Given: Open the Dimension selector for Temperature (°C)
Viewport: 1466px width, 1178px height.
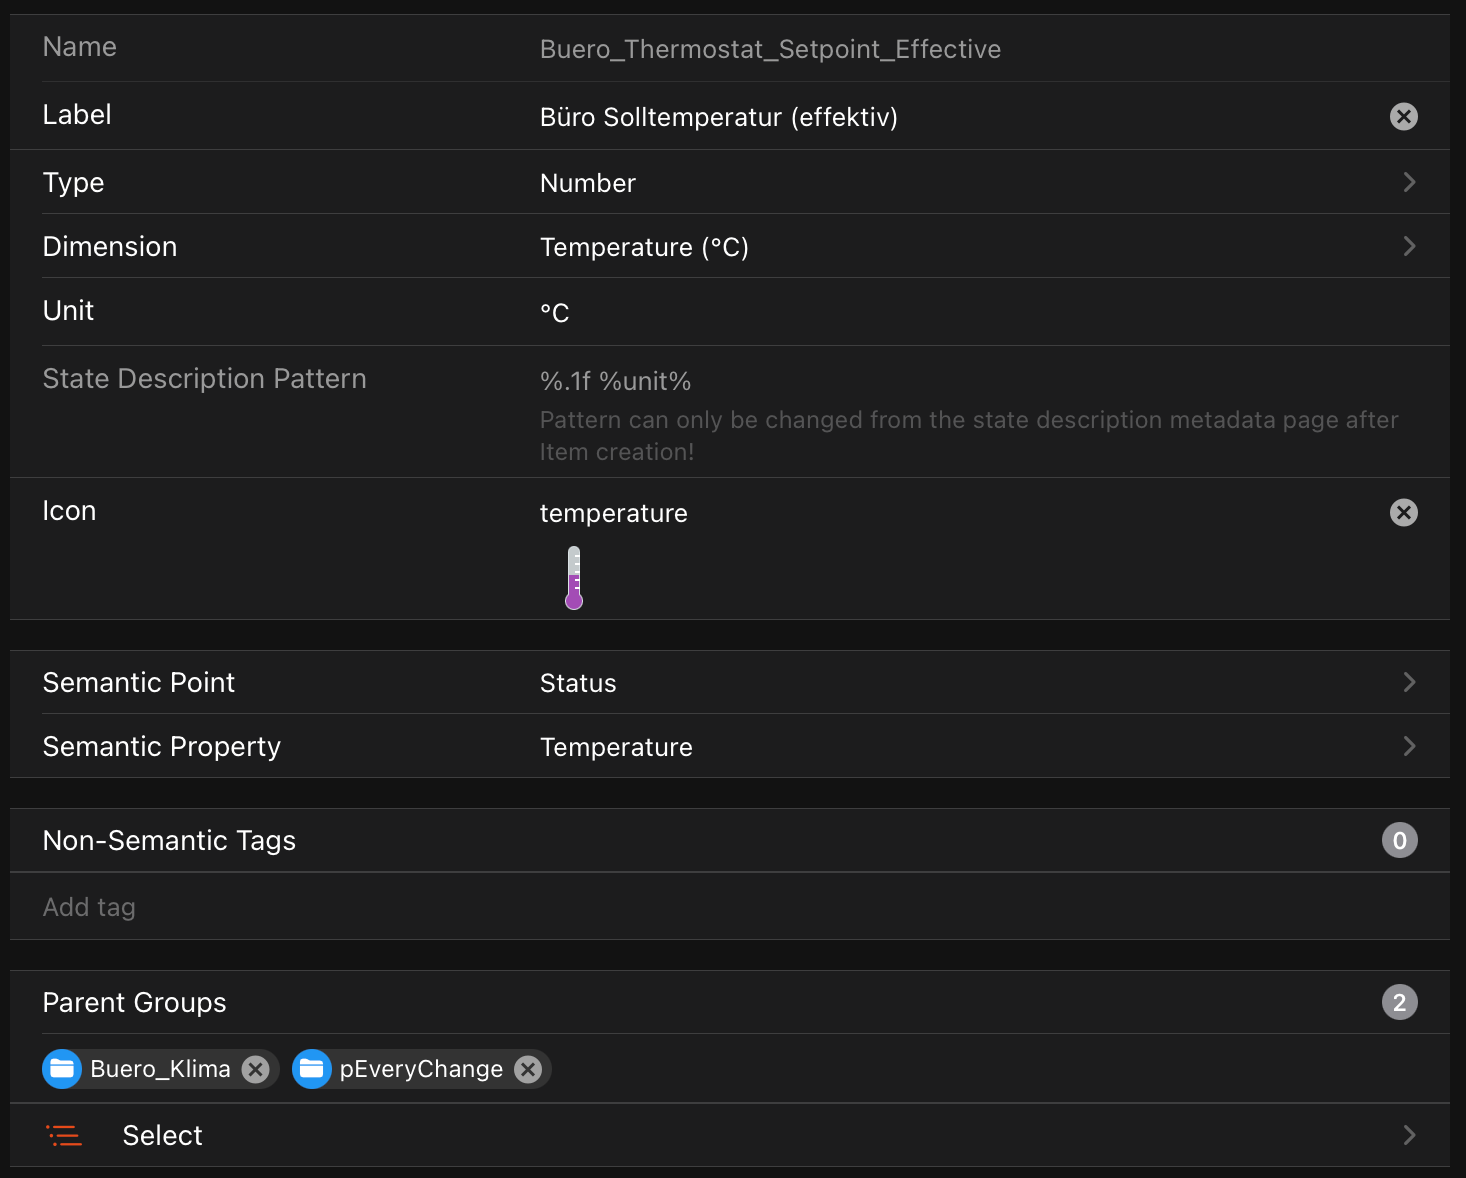Looking at the screenshot, I should pos(1409,246).
